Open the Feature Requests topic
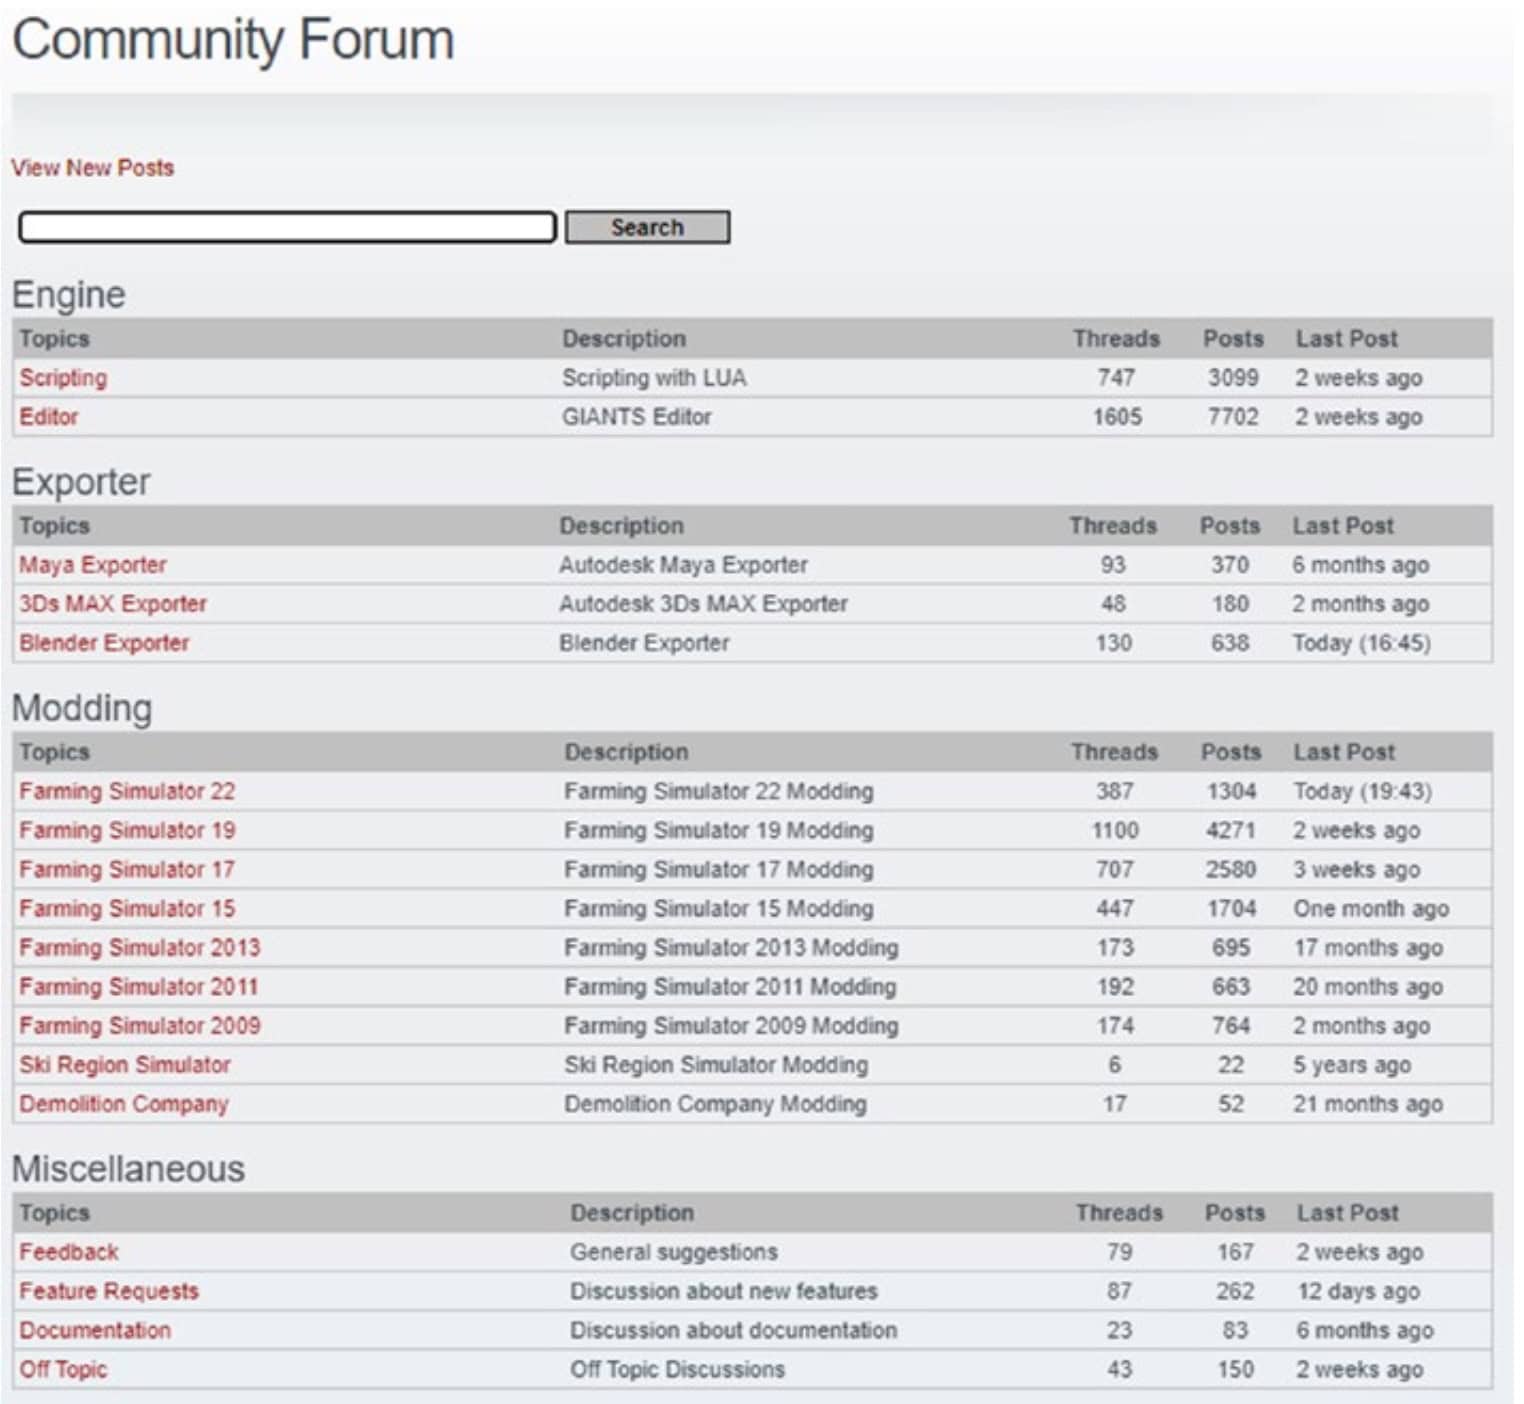1524x1404 pixels. click(108, 1291)
